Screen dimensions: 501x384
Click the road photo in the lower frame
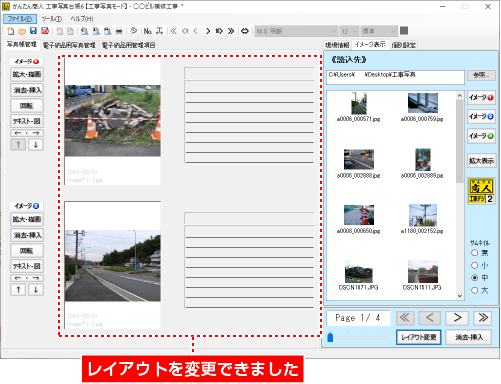[113, 266]
